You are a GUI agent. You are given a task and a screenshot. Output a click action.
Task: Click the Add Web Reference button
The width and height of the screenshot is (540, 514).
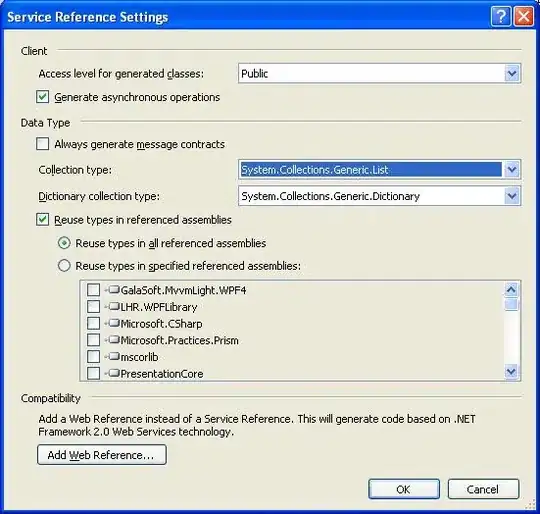(x=102, y=455)
